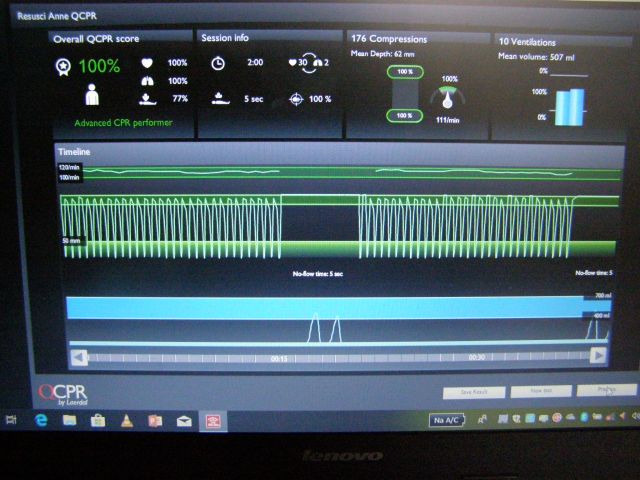Click the compression rate gauge icon
640x480 pixels.
coord(448,97)
